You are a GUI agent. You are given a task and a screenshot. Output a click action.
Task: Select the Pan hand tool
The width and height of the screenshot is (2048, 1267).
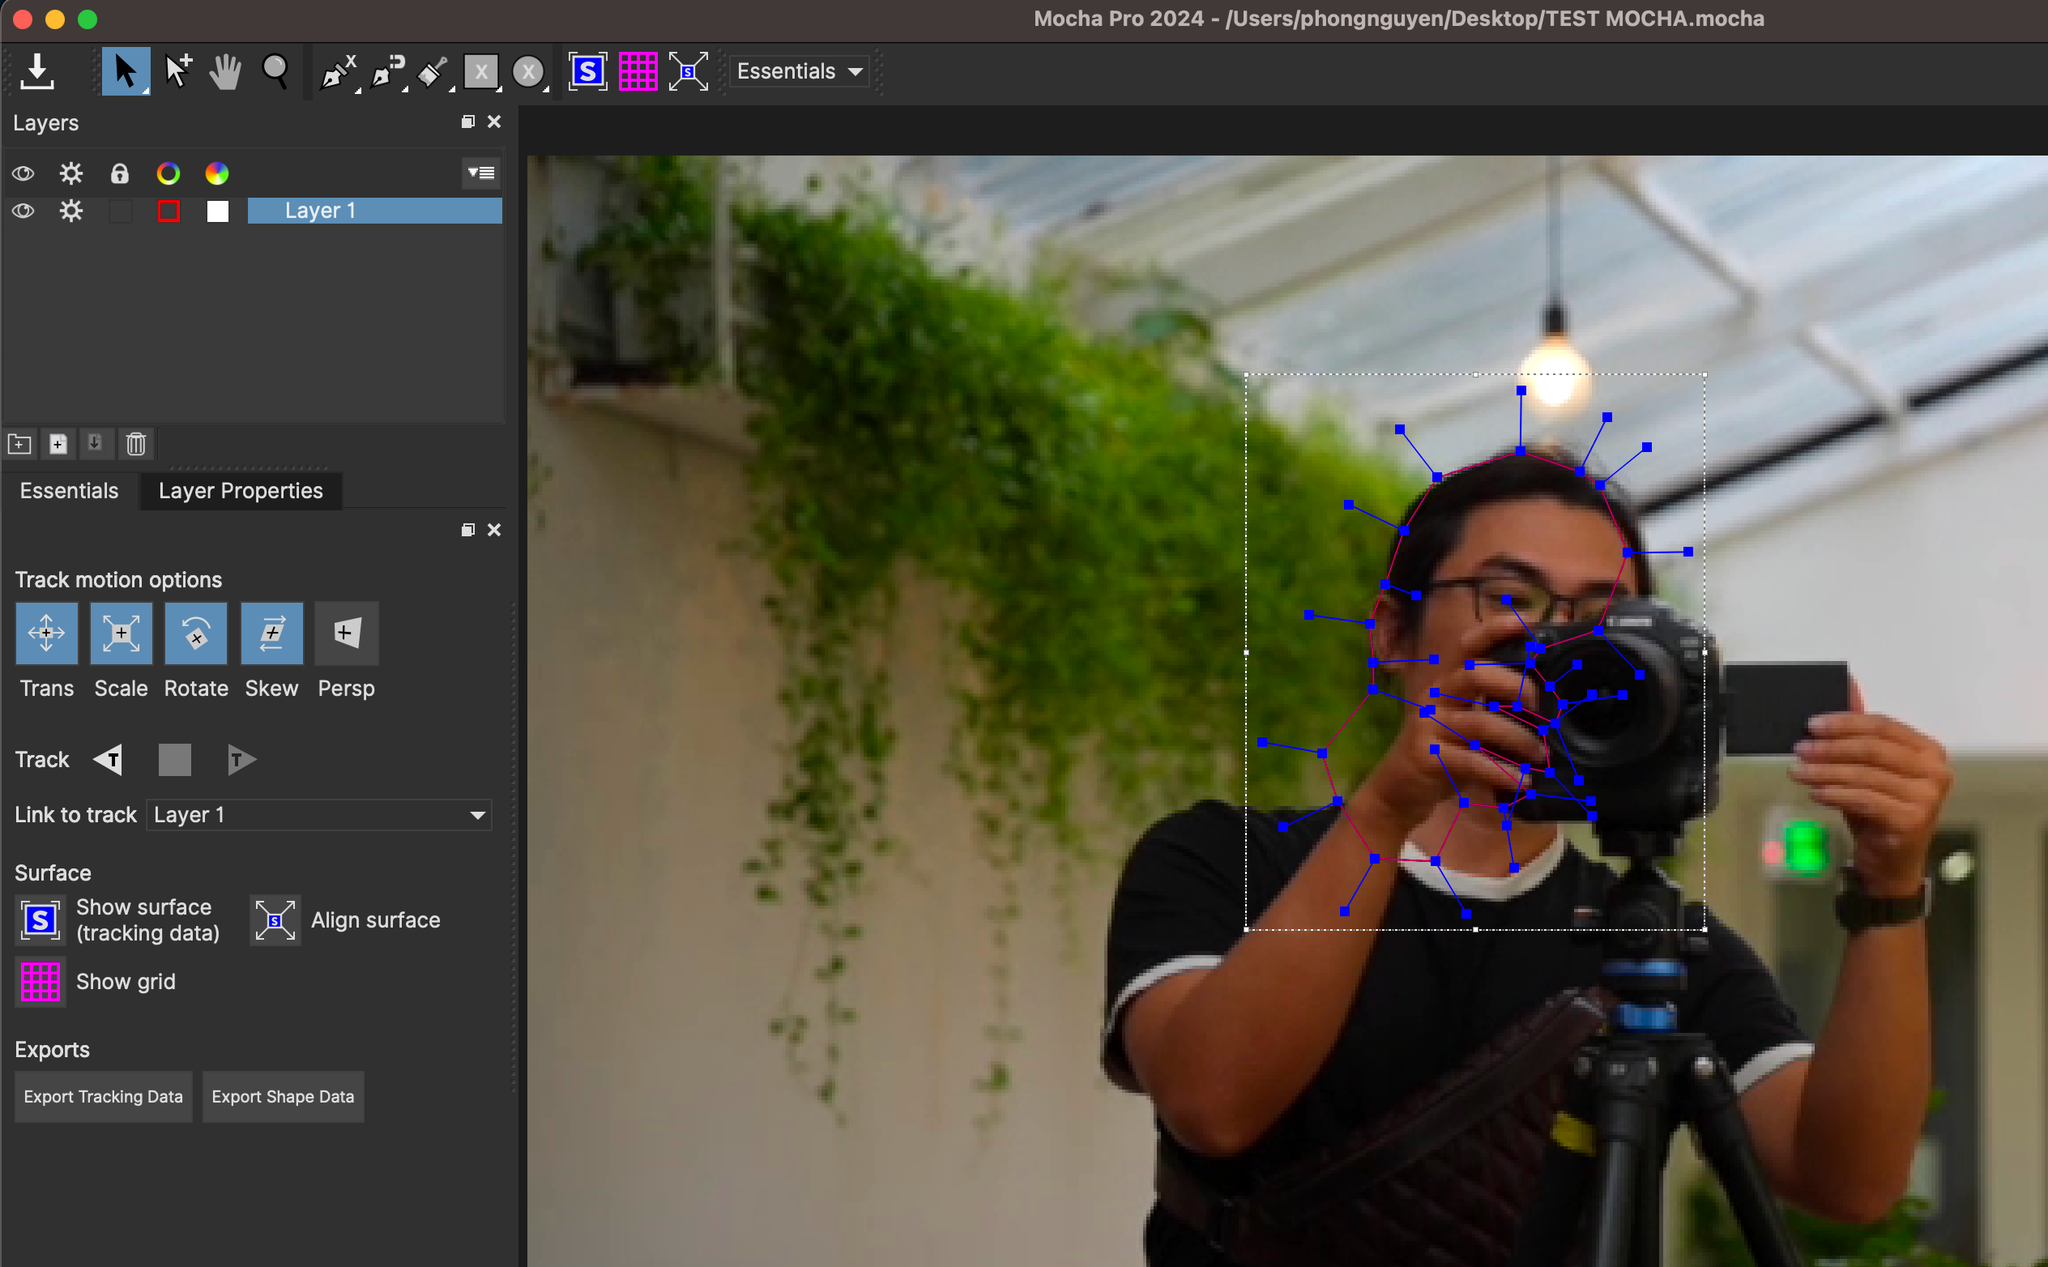pos(225,71)
